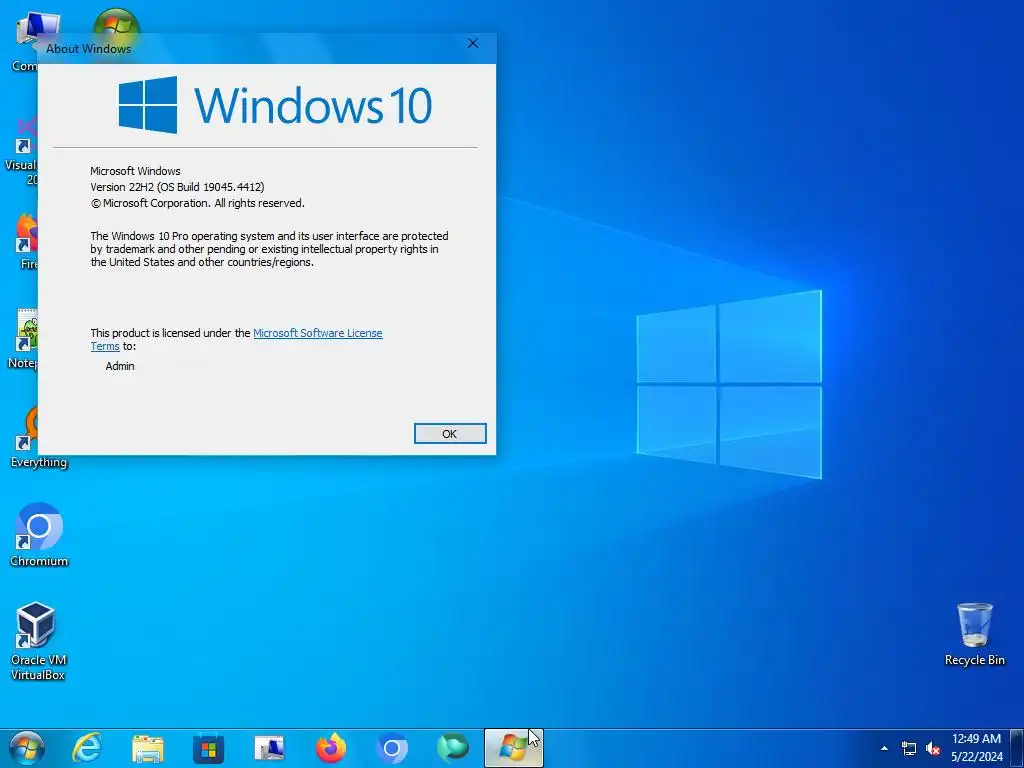The image size is (1024, 768).
Task: Click the licensed user name Admin
Action: [120, 366]
